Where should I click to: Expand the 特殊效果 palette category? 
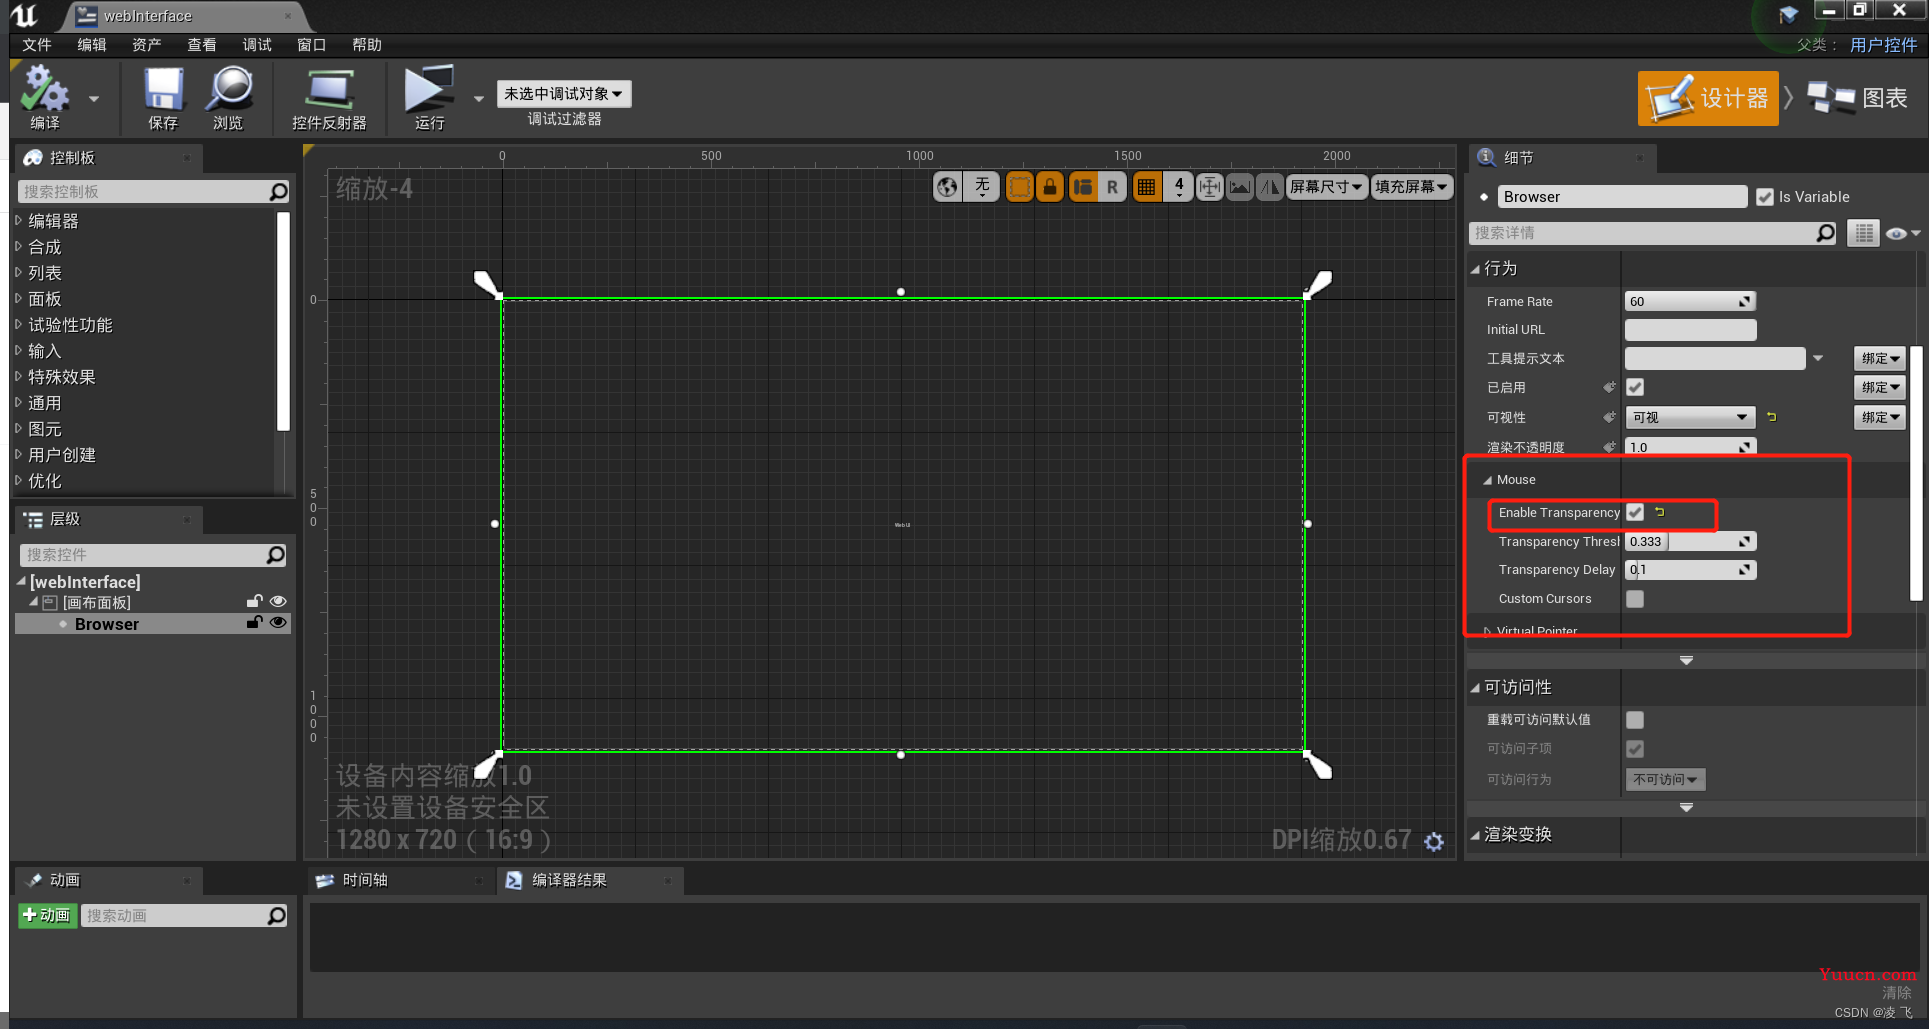[18, 376]
